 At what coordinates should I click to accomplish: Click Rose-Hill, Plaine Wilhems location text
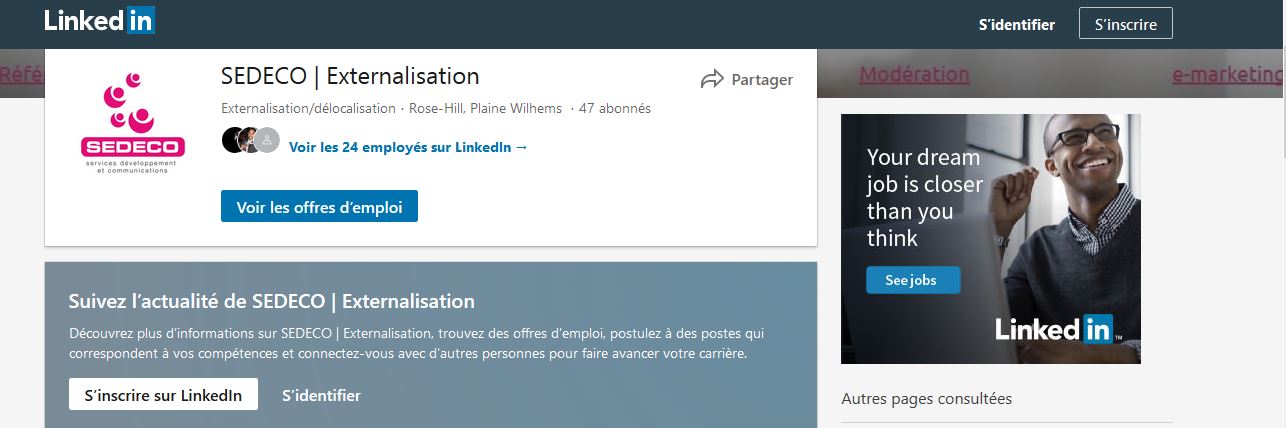tap(485, 108)
